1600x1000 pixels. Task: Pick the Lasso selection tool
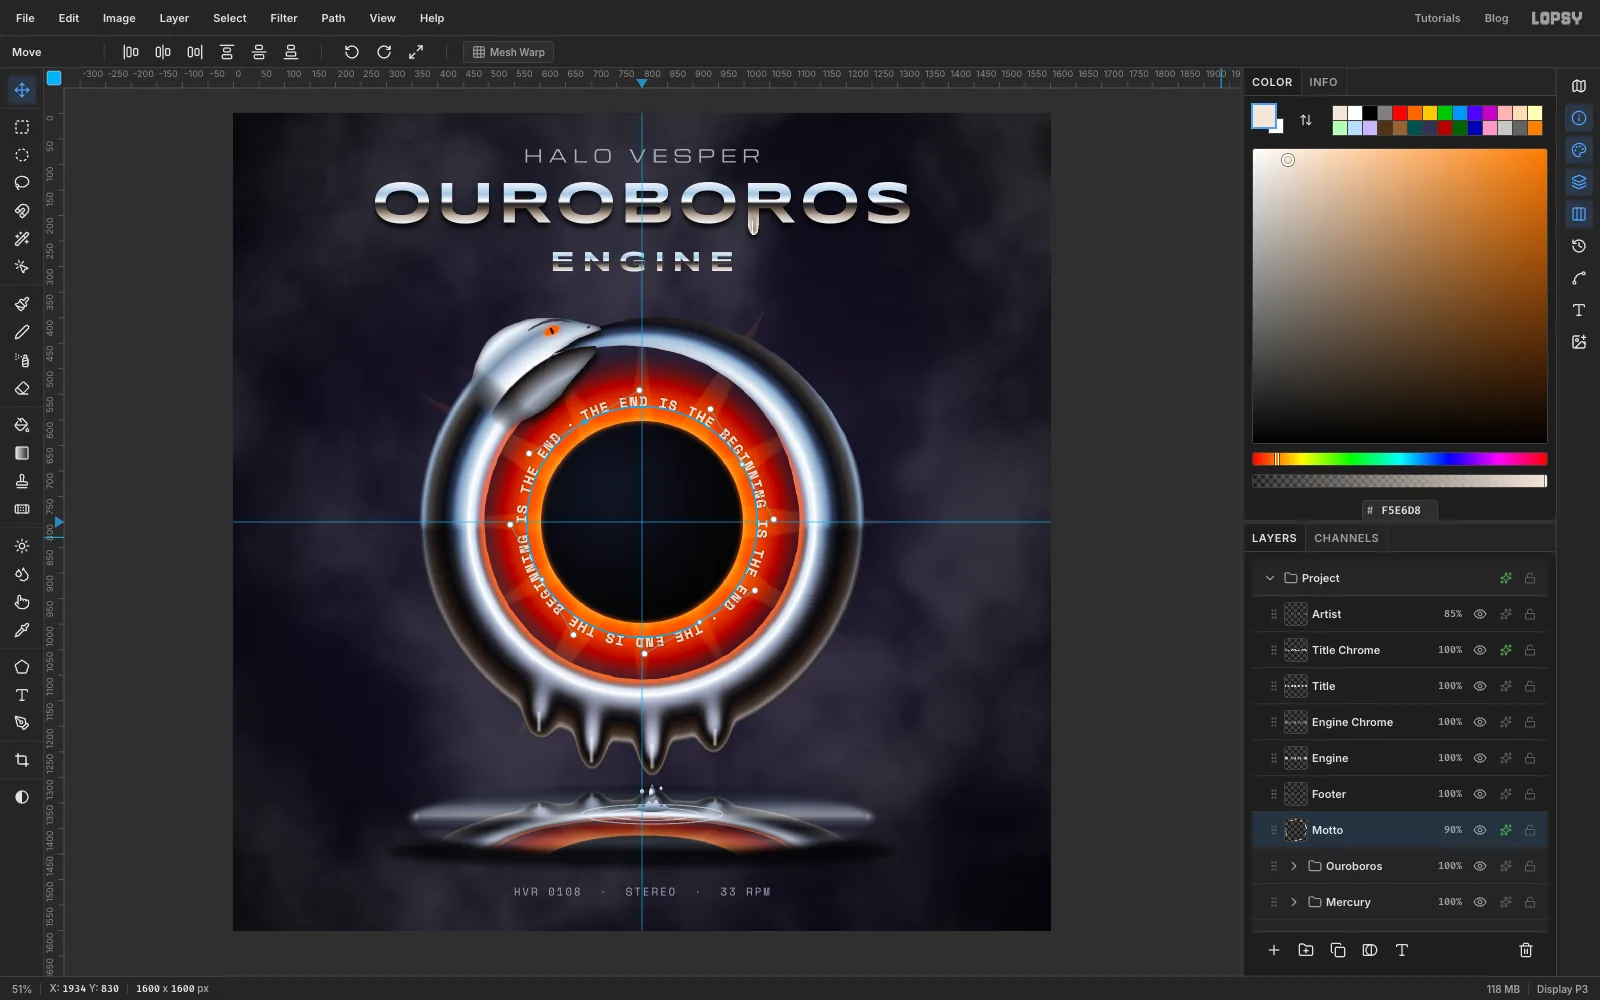tap(21, 183)
